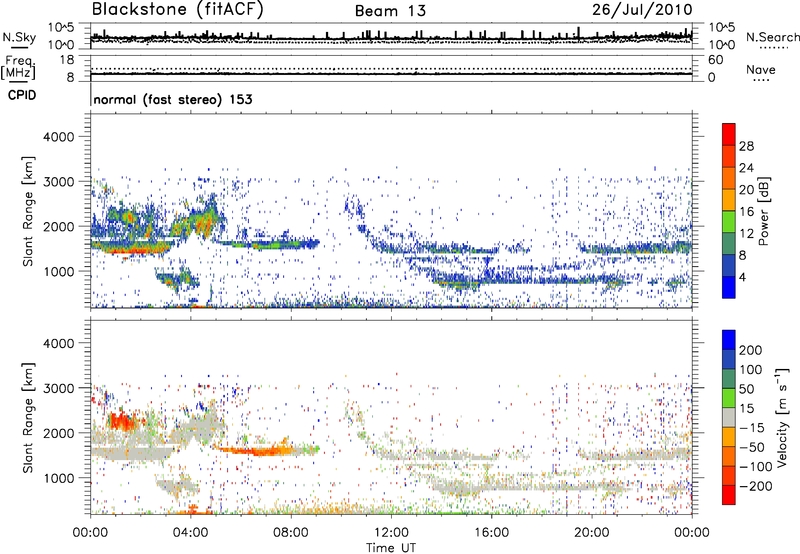Click the '18' tick on the frequency axis
Image resolution: width=800 pixels, height=554 pixels.
click(x=67, y=60)
